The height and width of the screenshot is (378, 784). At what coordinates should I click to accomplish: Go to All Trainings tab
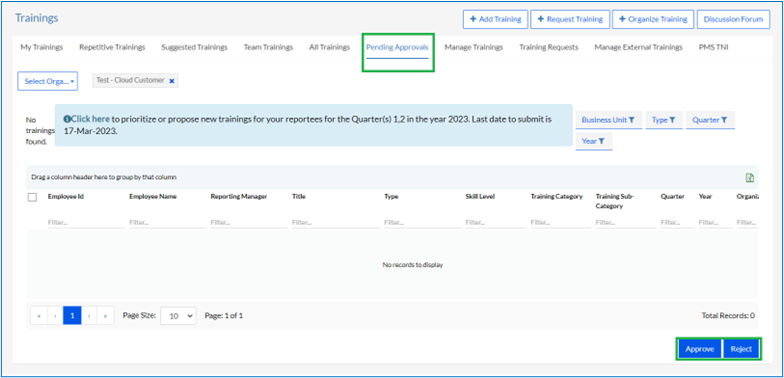329,48
